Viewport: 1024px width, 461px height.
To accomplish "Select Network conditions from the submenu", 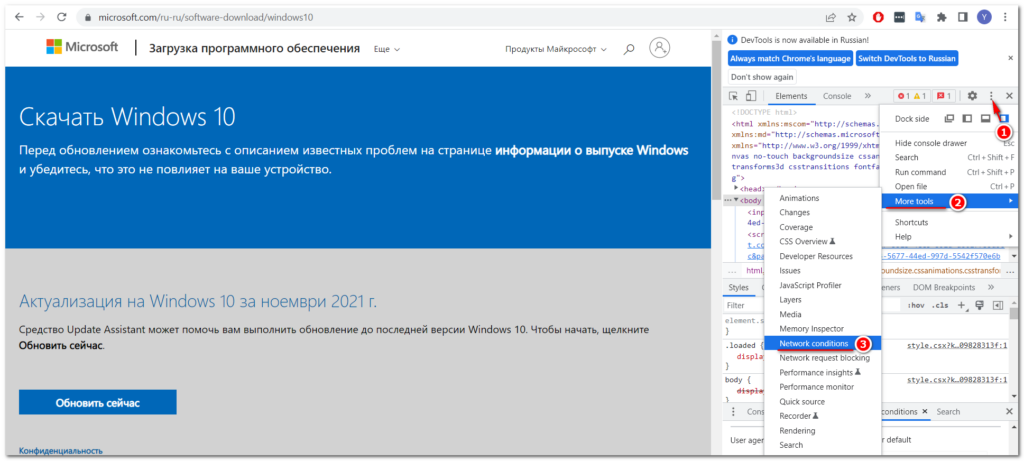I will click(810, 343).
